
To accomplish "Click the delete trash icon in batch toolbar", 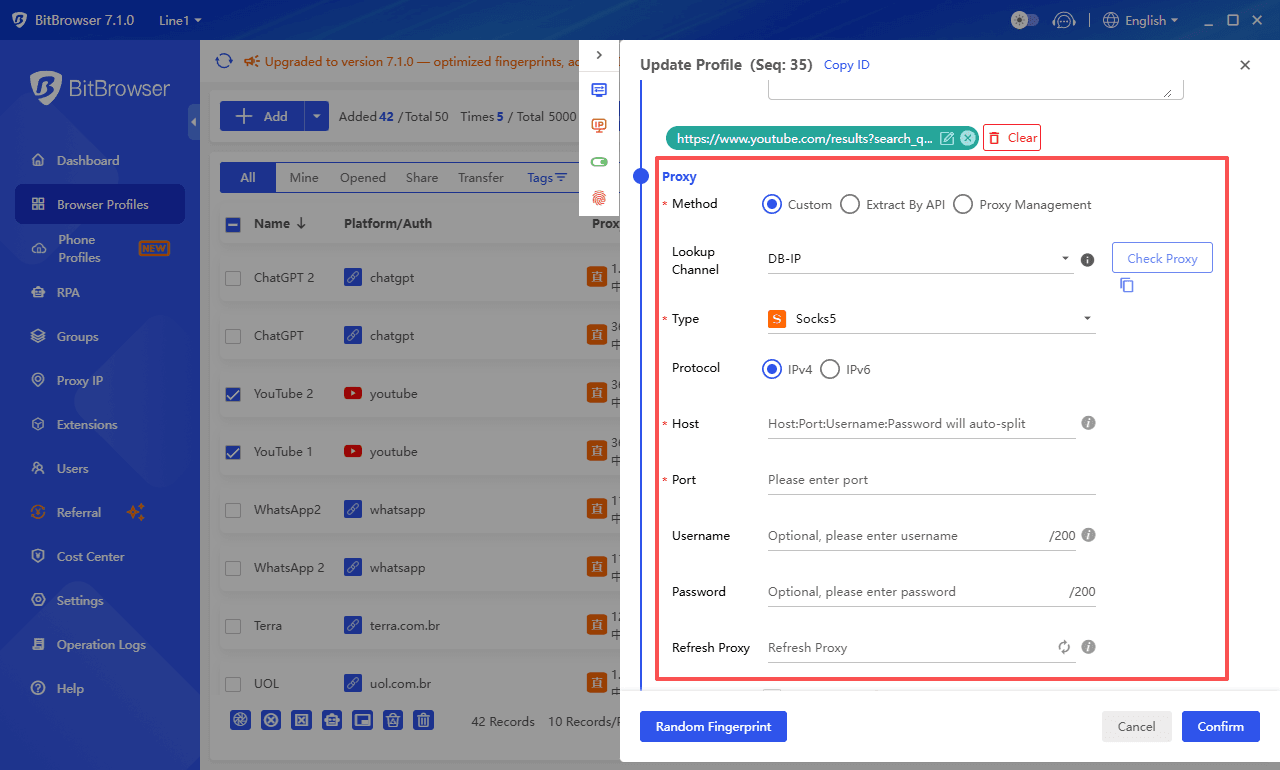I will tap(423, 720).
